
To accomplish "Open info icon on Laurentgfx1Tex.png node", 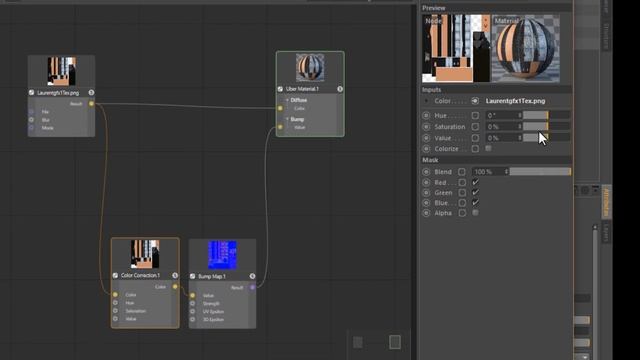I will pyautogui.click(x=91, y=93).
